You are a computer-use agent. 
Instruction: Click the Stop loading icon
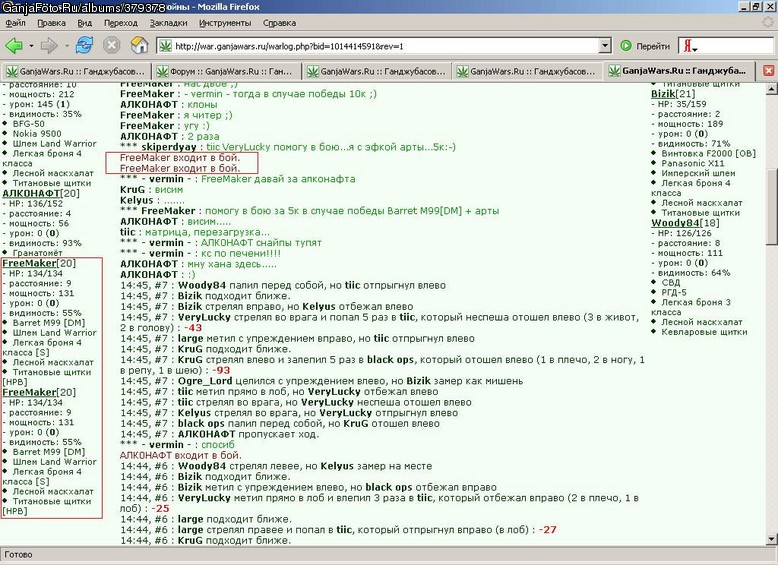(x=112, y=46)
